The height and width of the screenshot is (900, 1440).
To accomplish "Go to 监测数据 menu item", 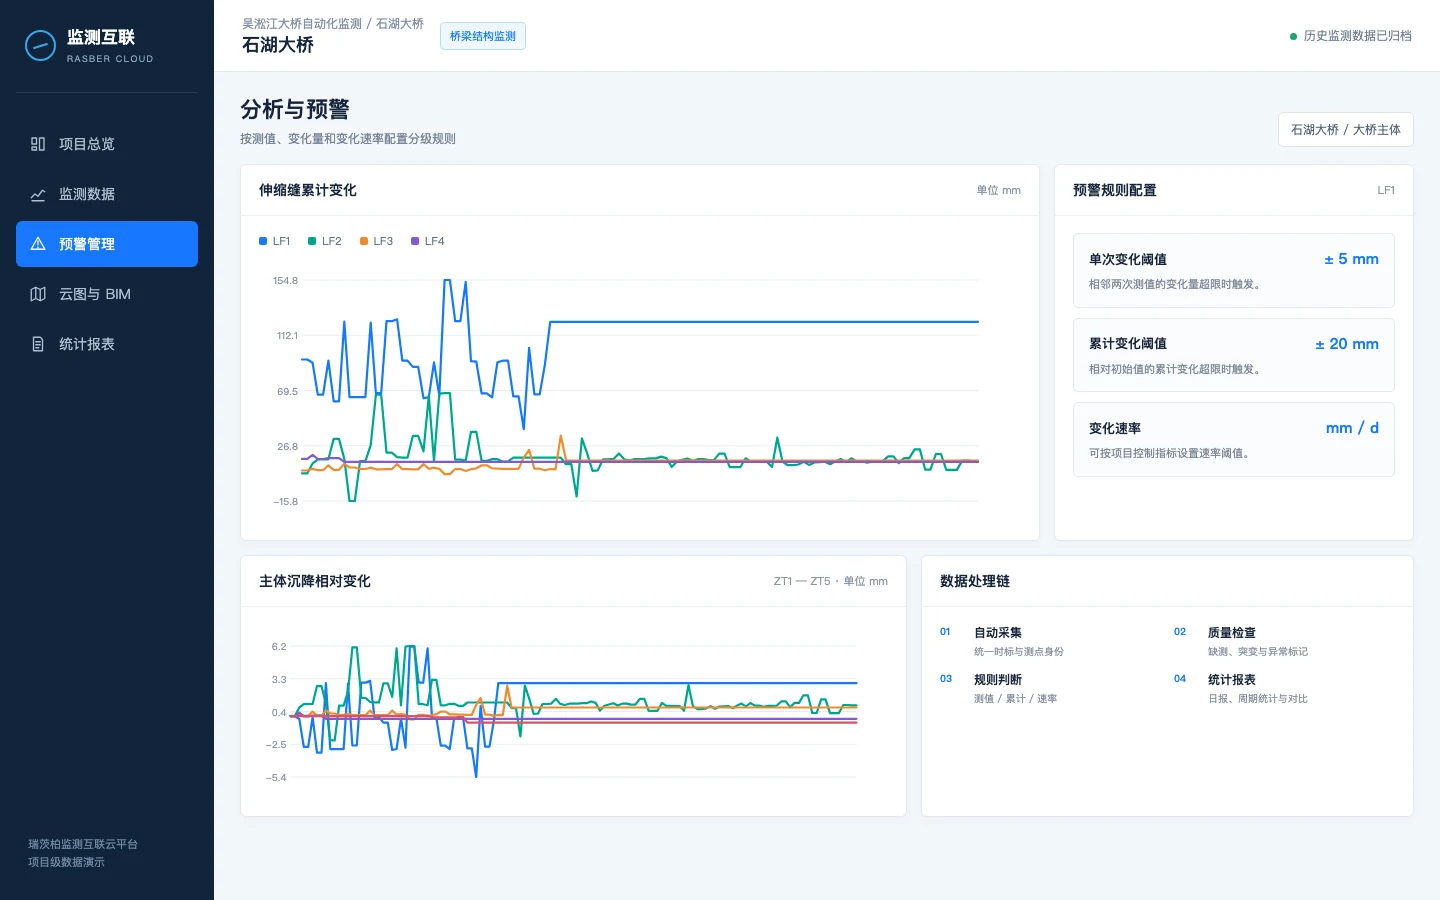I will (x=107, y=194).
